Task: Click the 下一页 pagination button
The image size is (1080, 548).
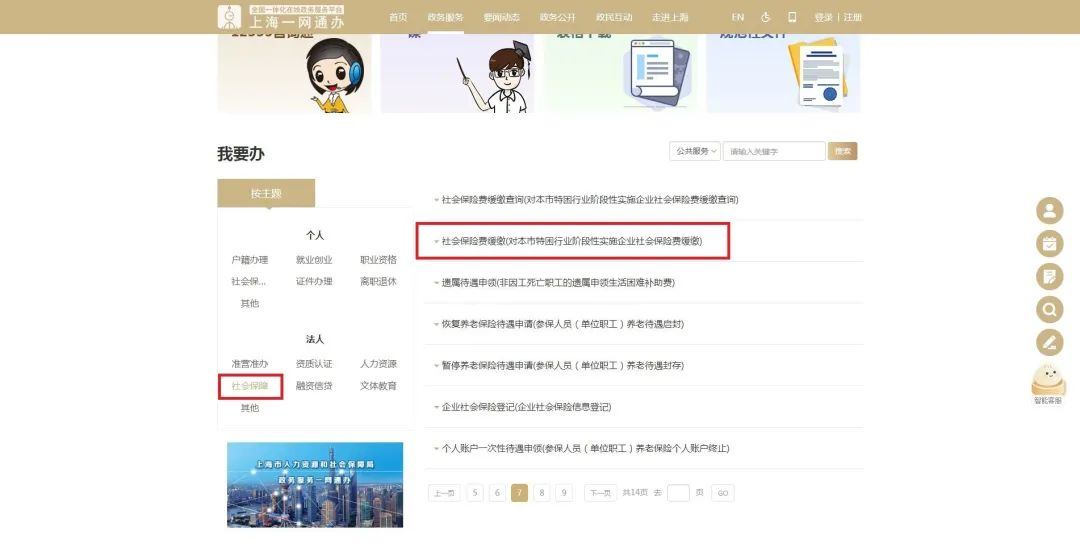Action: [x=599, y=493]
